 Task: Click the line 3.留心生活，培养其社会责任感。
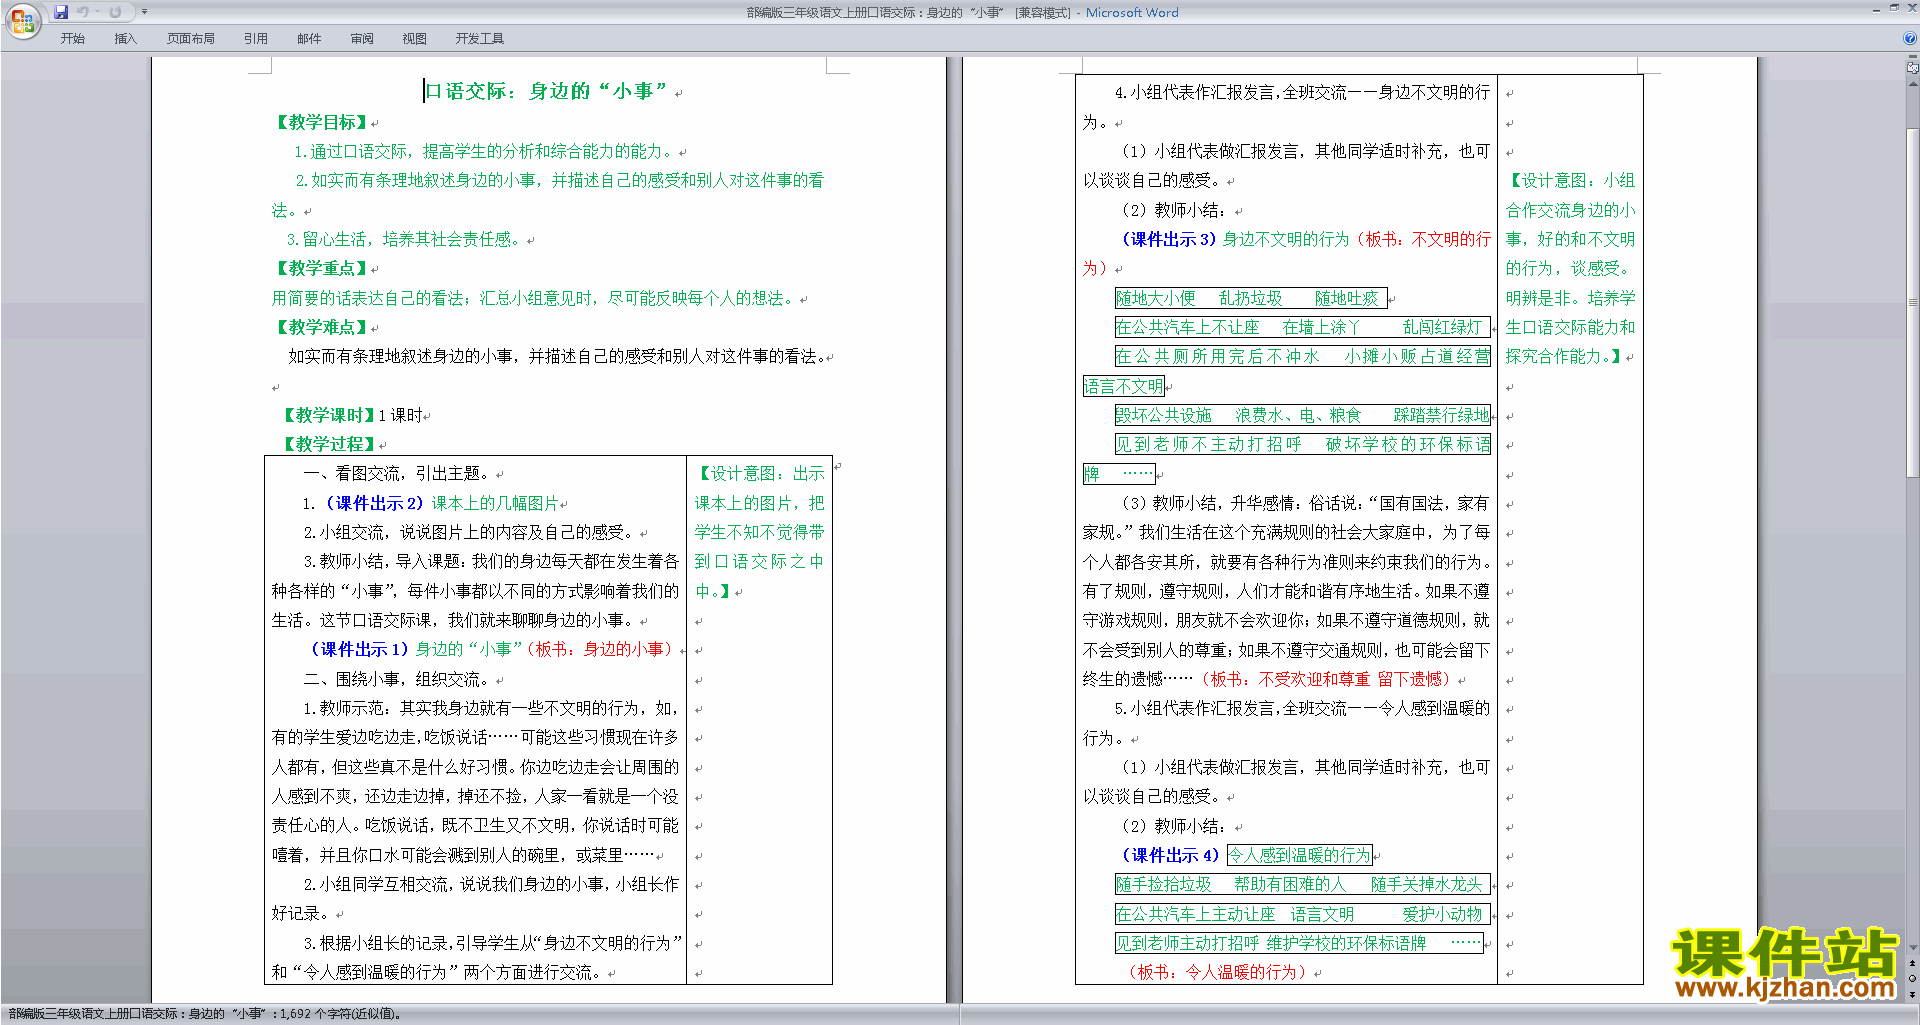pos(404,239)
